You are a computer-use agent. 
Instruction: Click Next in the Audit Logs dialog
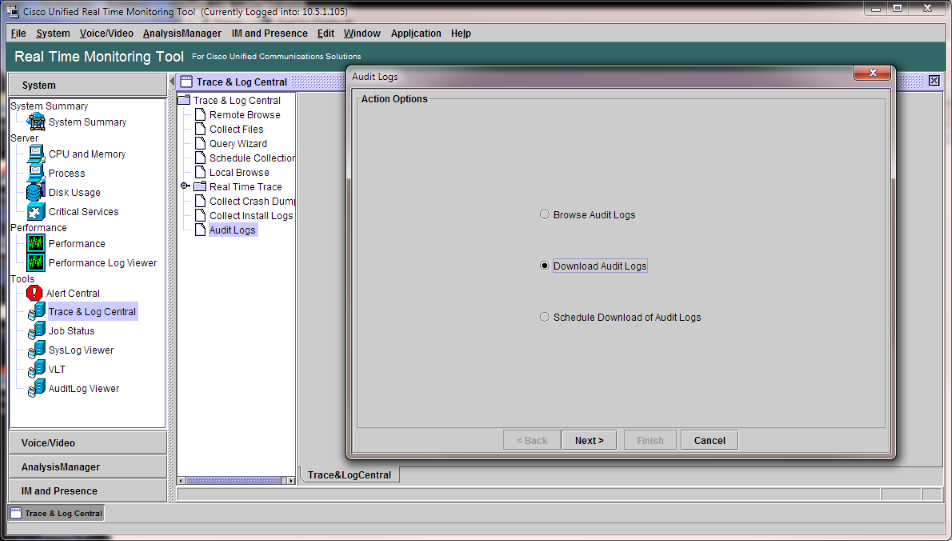click(589, 440)
